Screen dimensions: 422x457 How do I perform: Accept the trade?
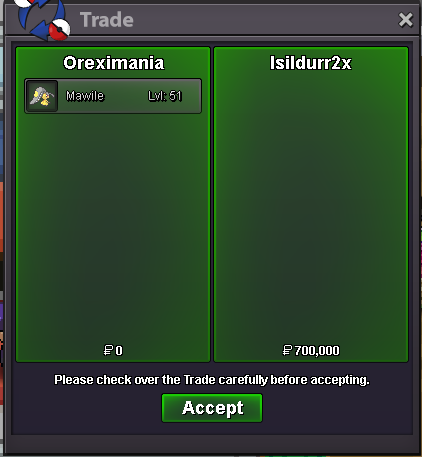(212, 408)
